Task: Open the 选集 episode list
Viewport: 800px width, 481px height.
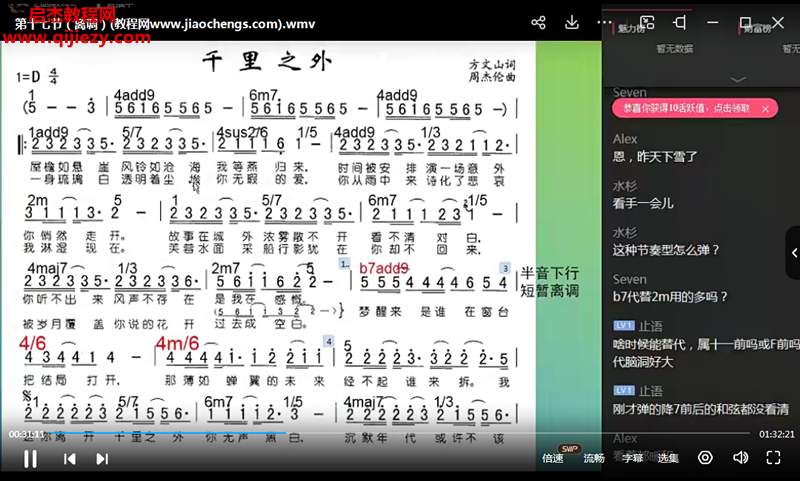Action: click(x=668, y=458)
